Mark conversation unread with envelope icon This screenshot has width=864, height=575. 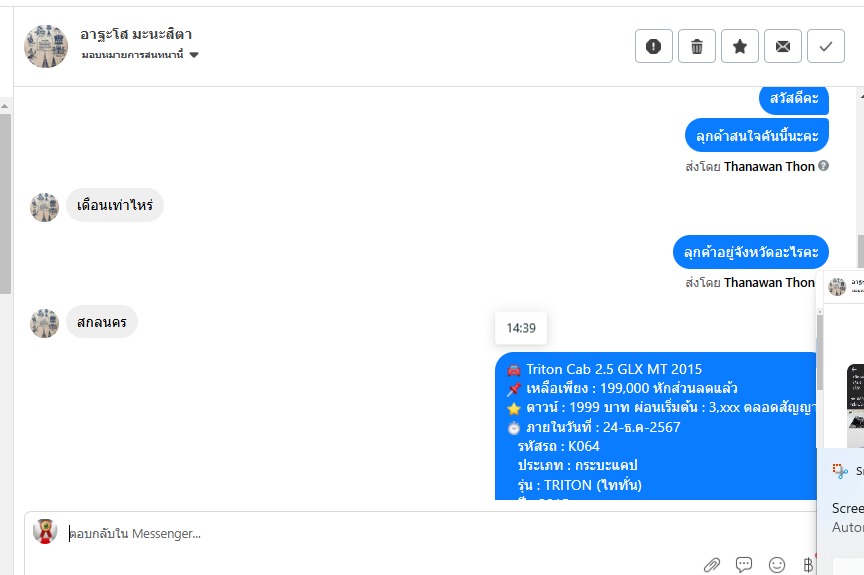click(782, 46)
